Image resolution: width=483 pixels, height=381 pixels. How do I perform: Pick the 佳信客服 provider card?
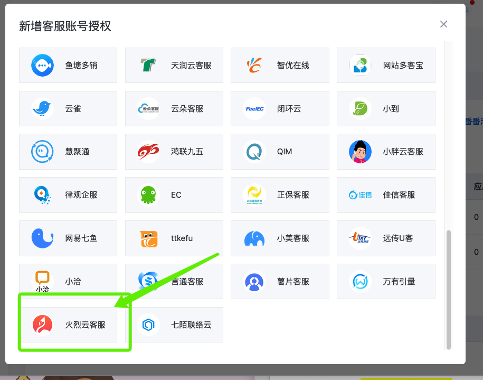[386, 195]
